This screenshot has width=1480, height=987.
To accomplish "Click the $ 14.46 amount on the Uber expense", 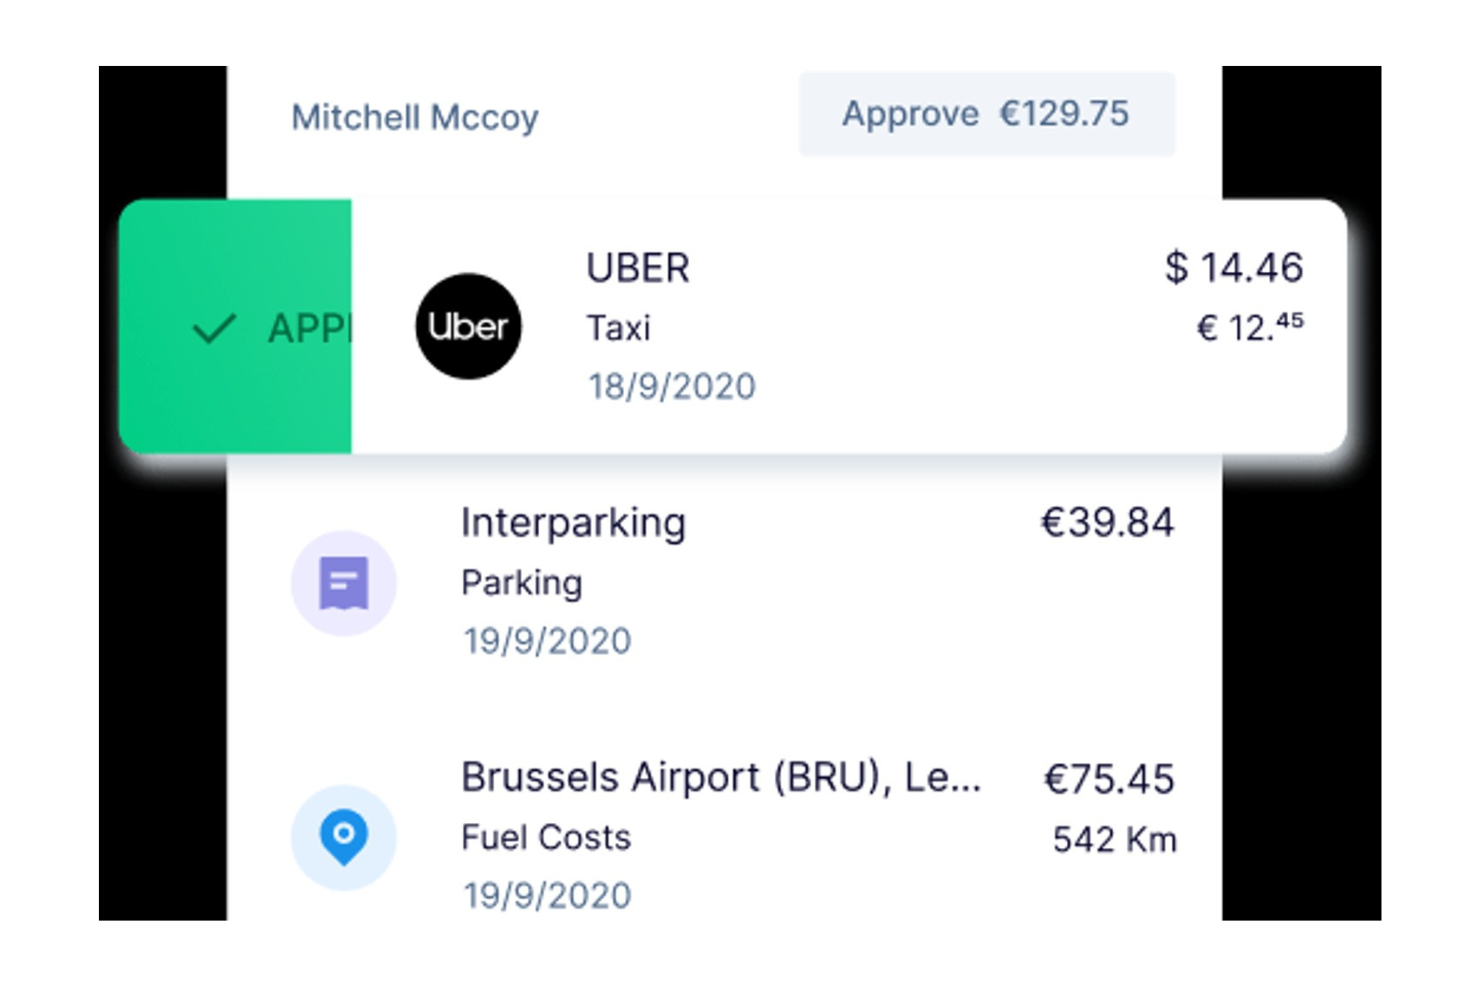I will pos(1234,268).
